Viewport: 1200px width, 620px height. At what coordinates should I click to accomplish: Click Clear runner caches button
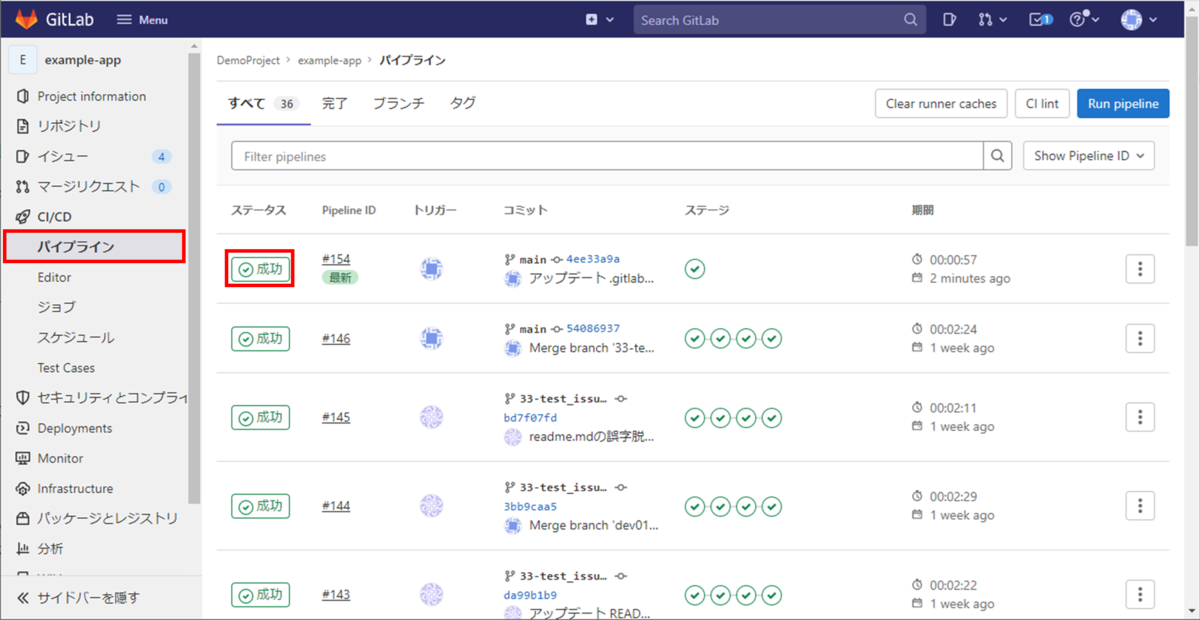(941, 104)
